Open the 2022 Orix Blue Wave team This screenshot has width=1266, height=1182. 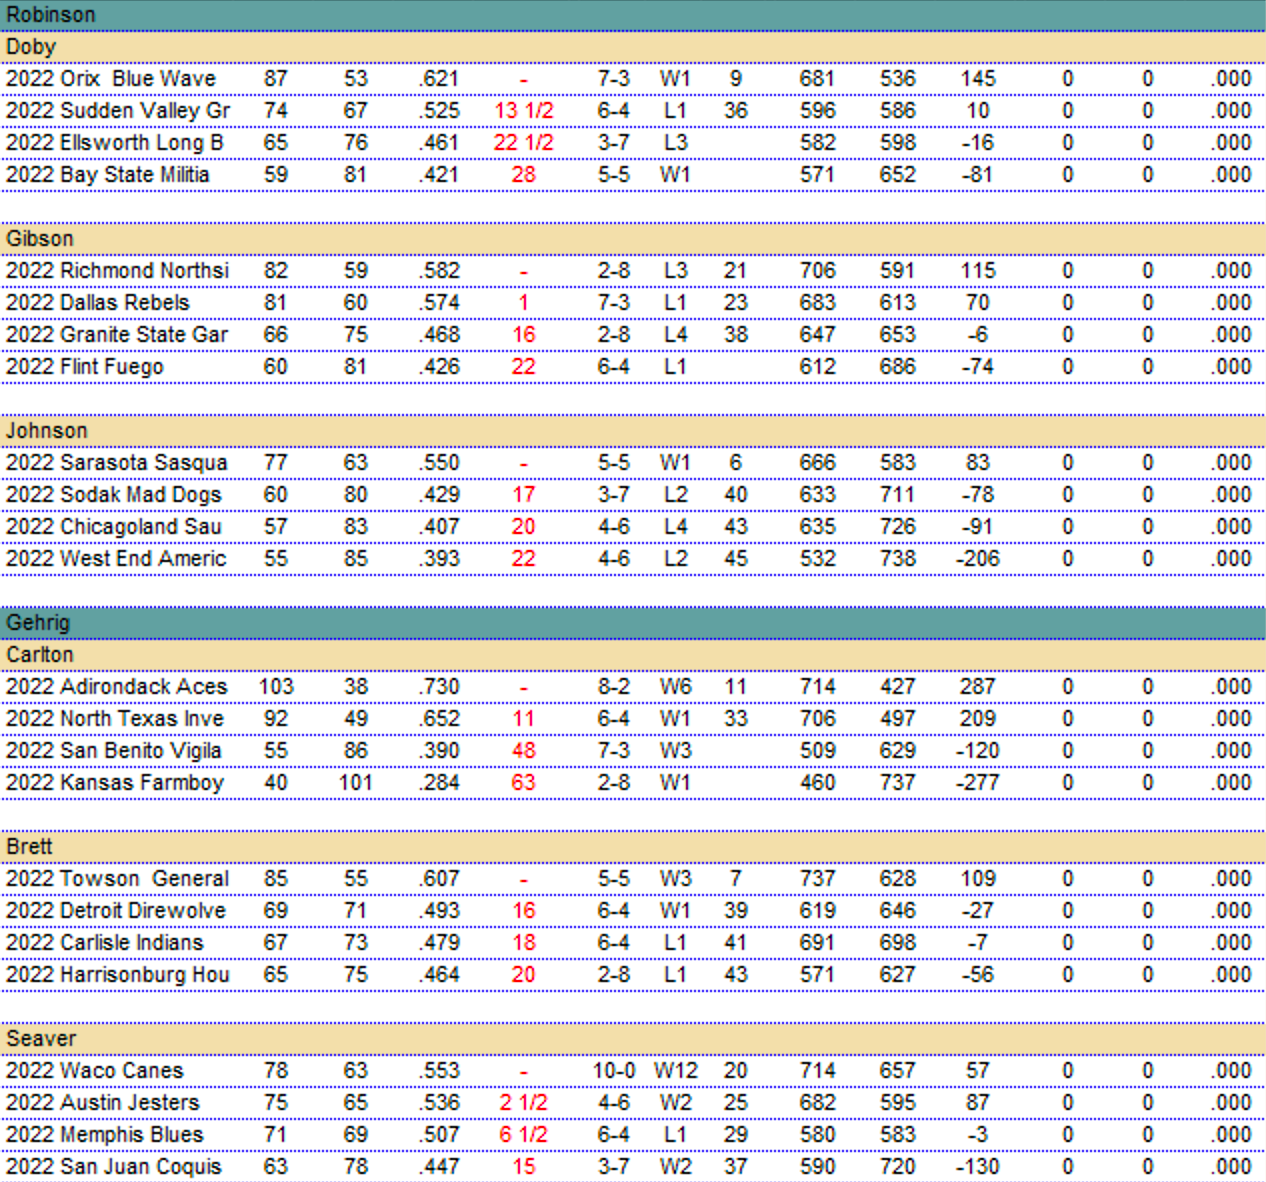pos(111,79)
